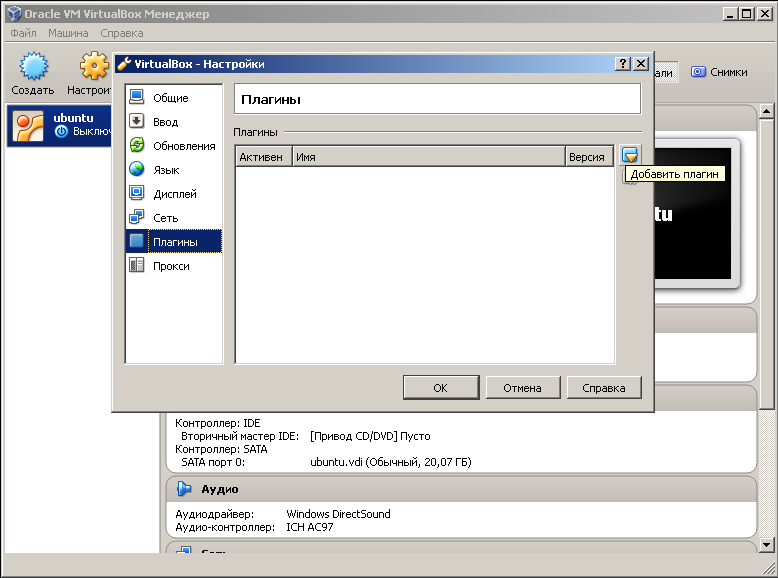The image size is (778, 578).
Task: Open the Обновления settings category
Action: (x=174, y=146)
